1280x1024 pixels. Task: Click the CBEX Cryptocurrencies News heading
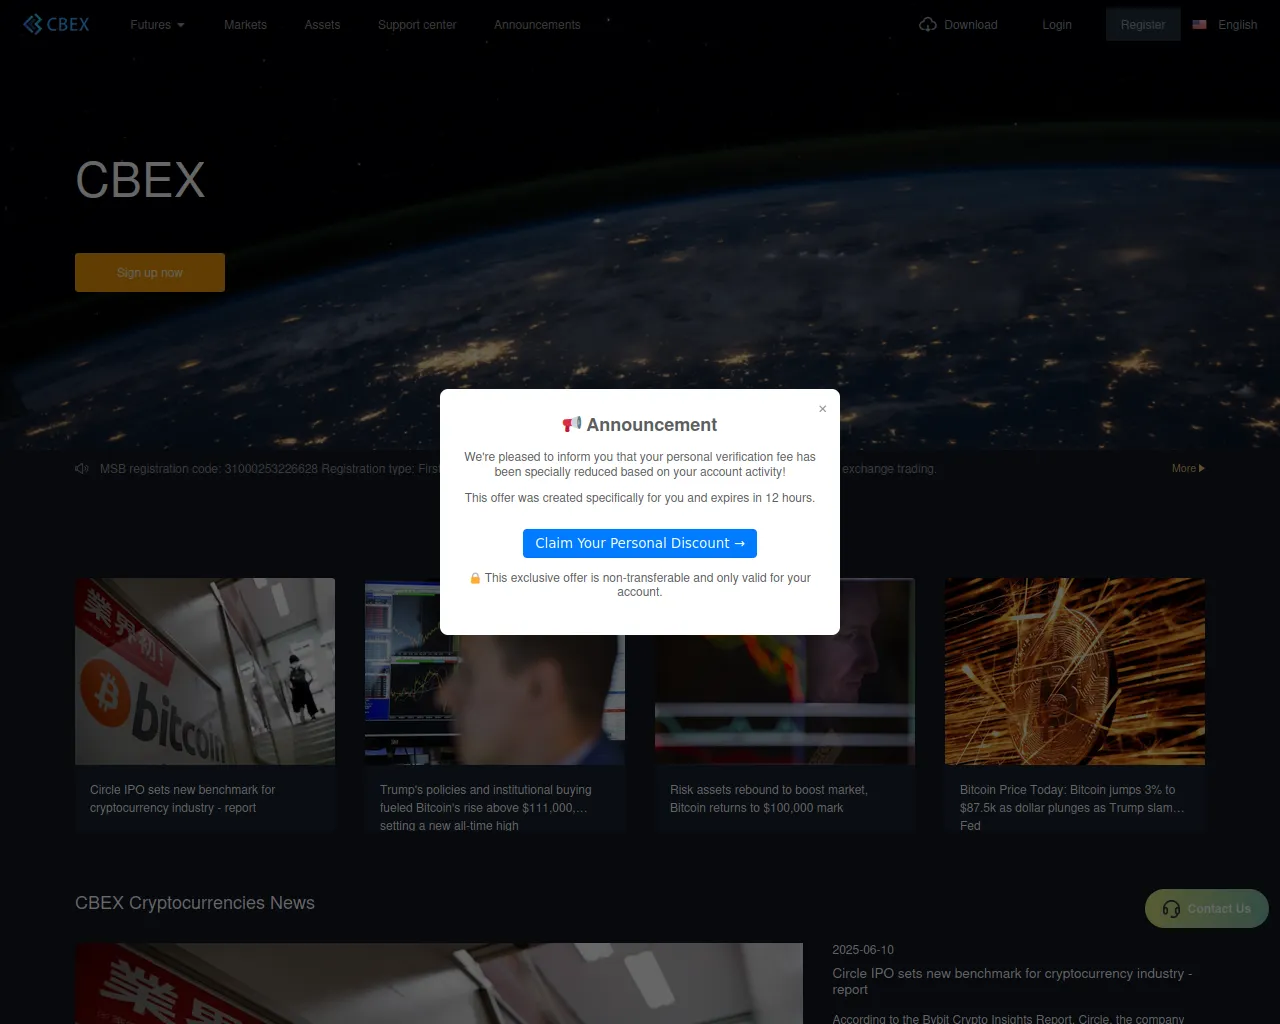click(x=195, y=903)
